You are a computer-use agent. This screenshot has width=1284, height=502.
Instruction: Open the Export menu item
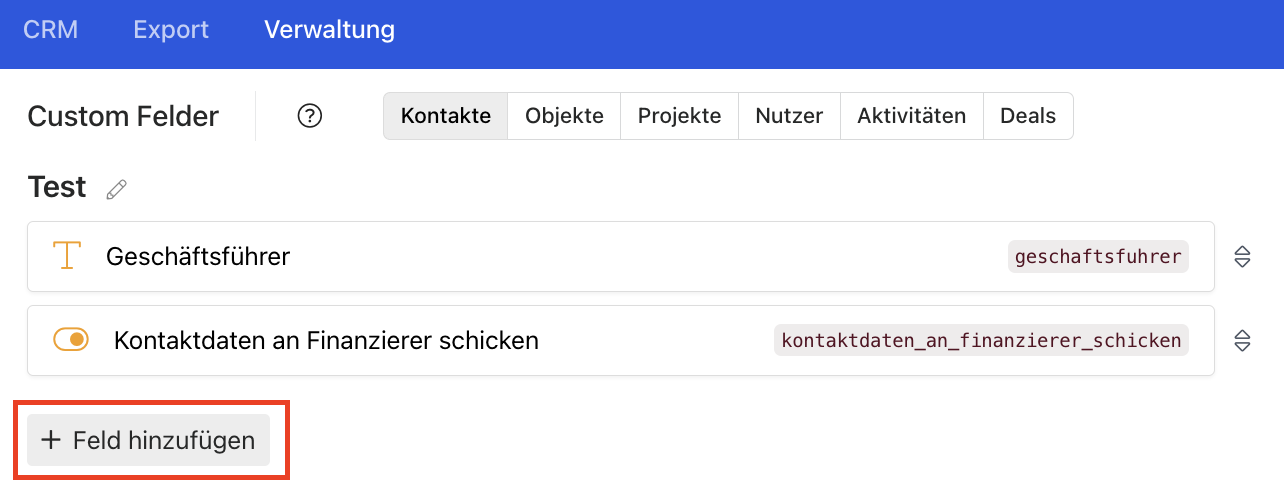(x=171, y=30)
